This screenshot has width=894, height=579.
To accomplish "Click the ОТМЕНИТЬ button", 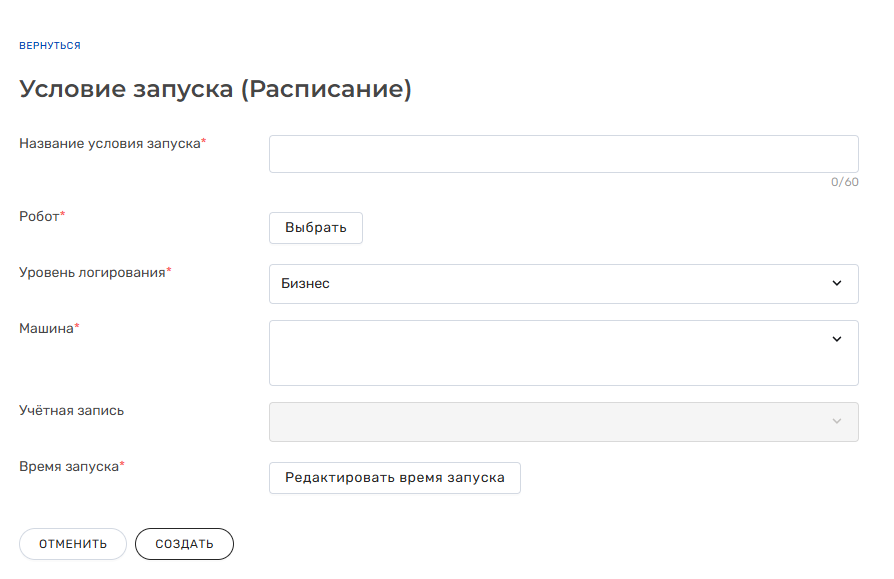I will point(73,544).
